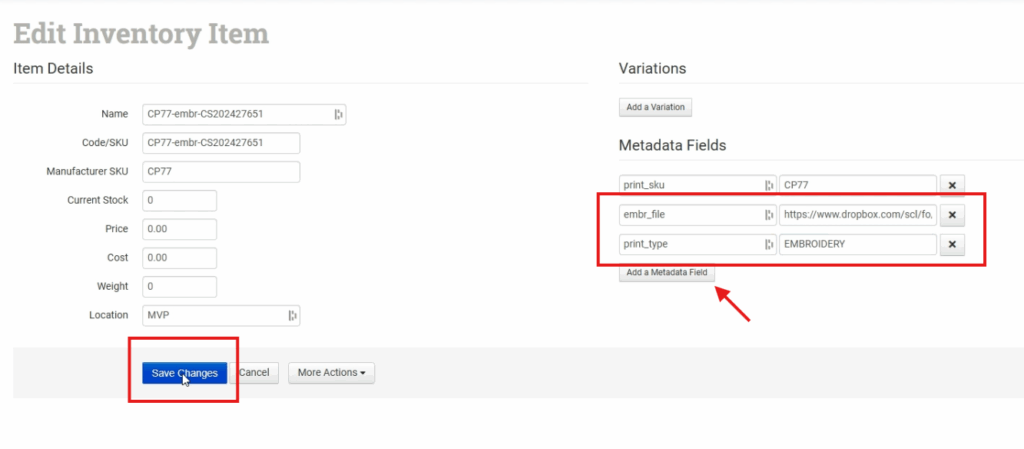Remove the print_sku metadata row
The height and width of the screenshot is (449, 1024).
(952, 185)
